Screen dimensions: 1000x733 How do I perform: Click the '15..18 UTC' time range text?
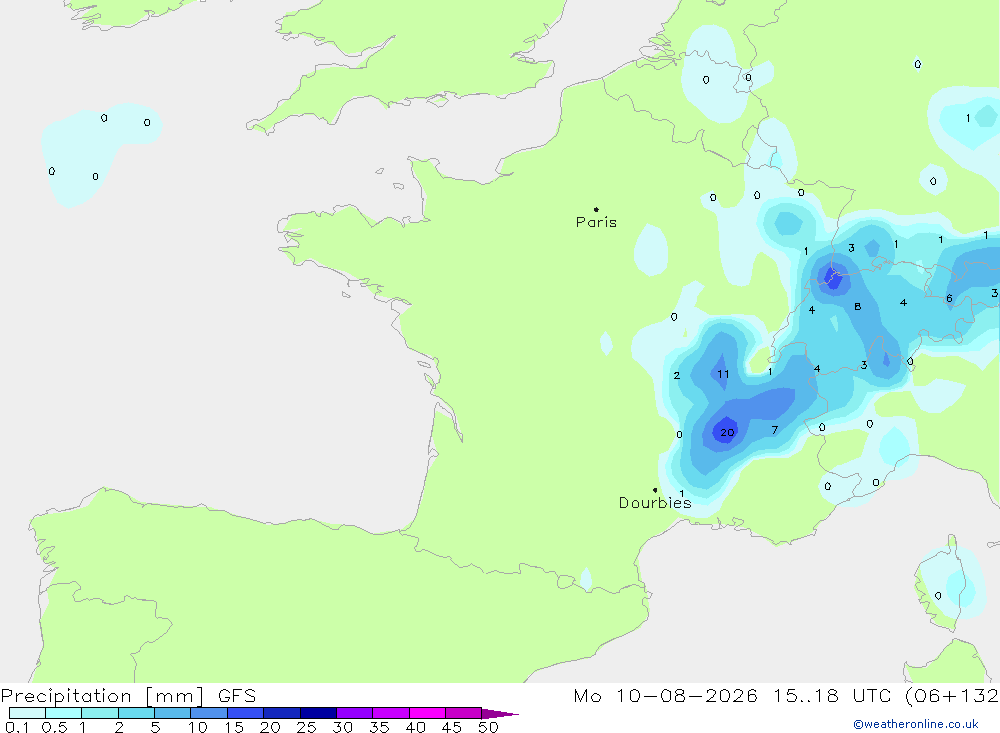point(832,696)
